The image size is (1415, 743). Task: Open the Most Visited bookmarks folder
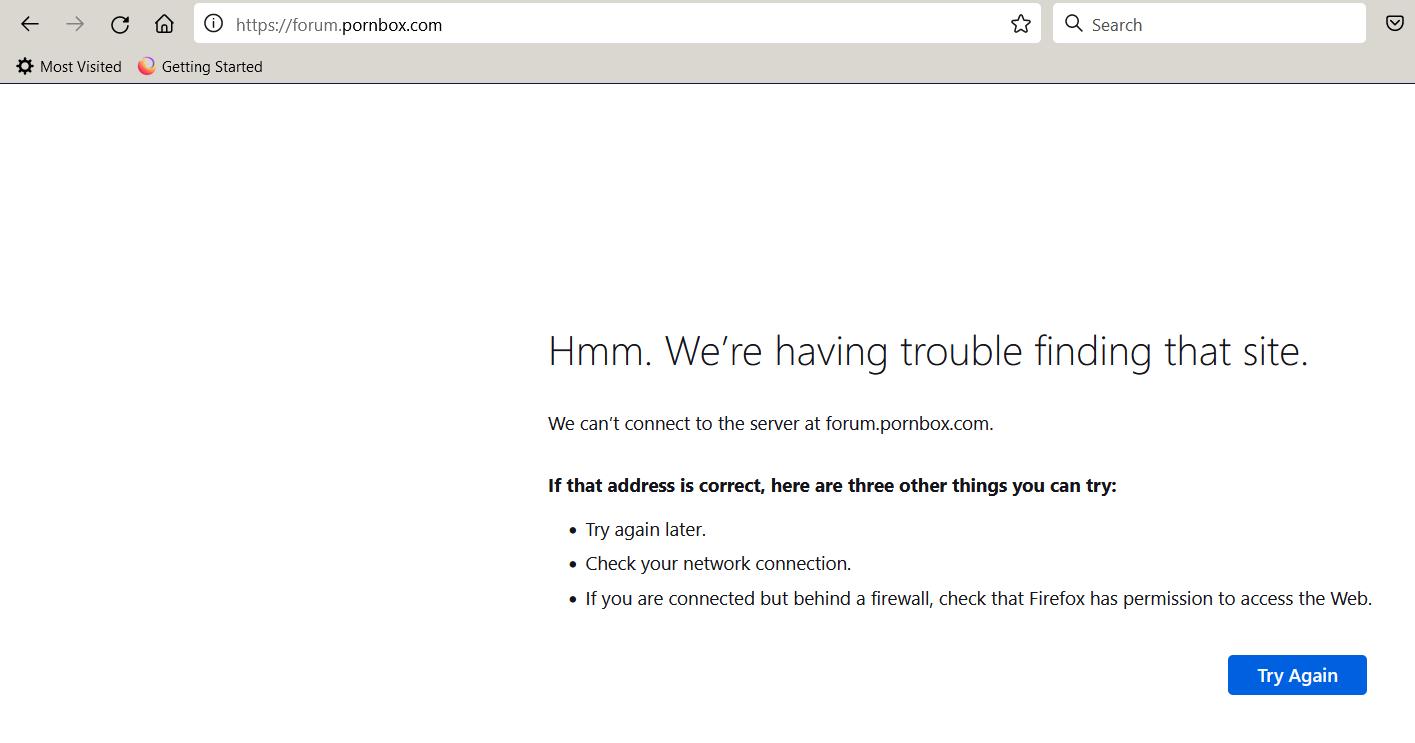(x=80, y=67)
